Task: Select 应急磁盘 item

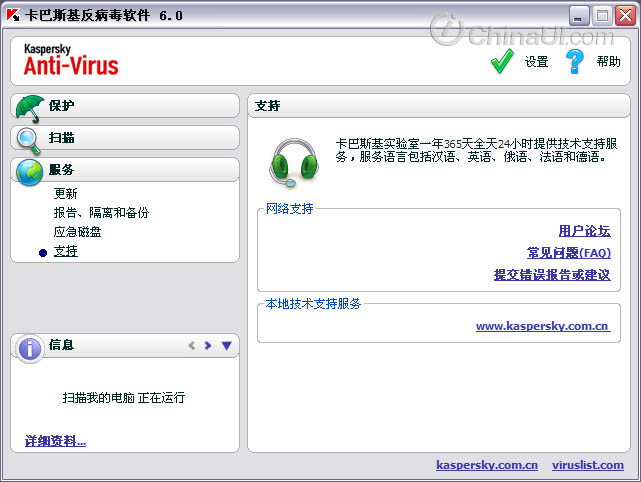Action: (77, 232)
